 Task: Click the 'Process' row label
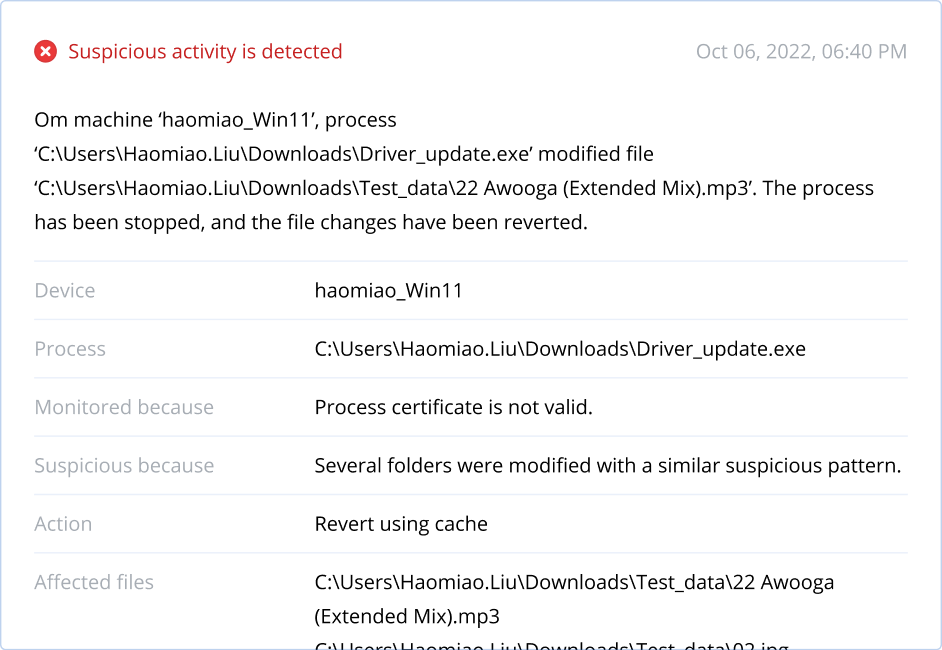coord(70,348)
